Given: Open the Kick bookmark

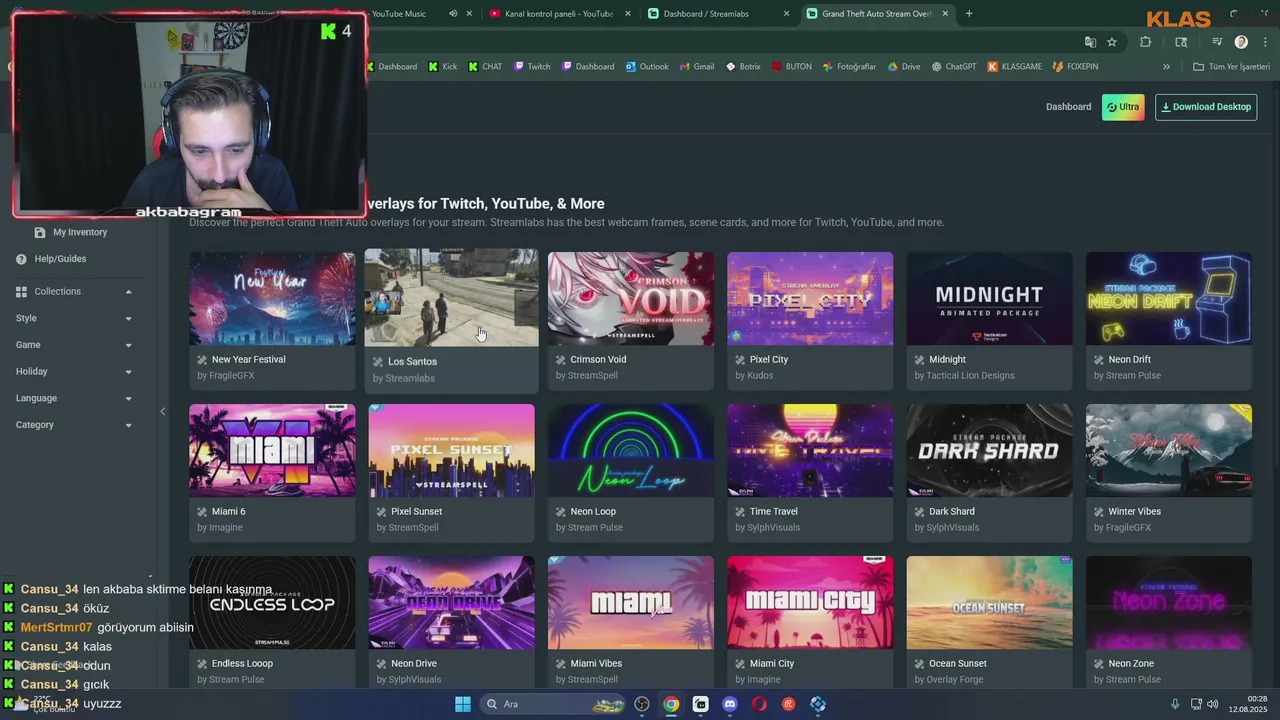Looking at the screenshot, I should [x=442, y=67].
